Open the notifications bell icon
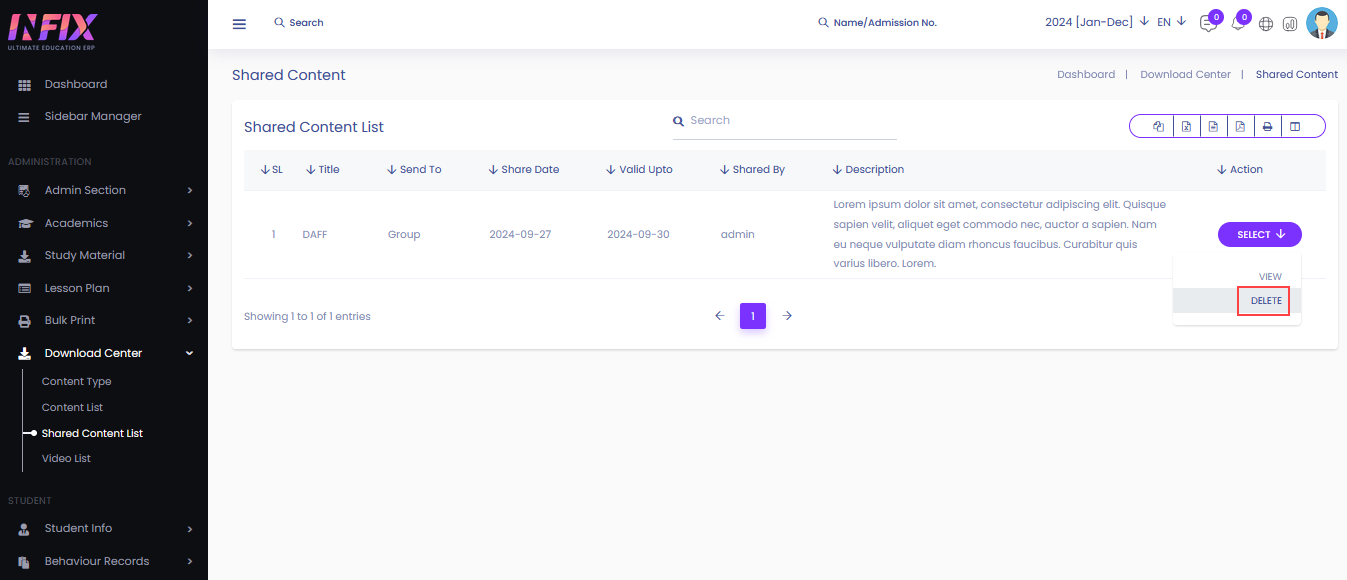 point(1238,24)
